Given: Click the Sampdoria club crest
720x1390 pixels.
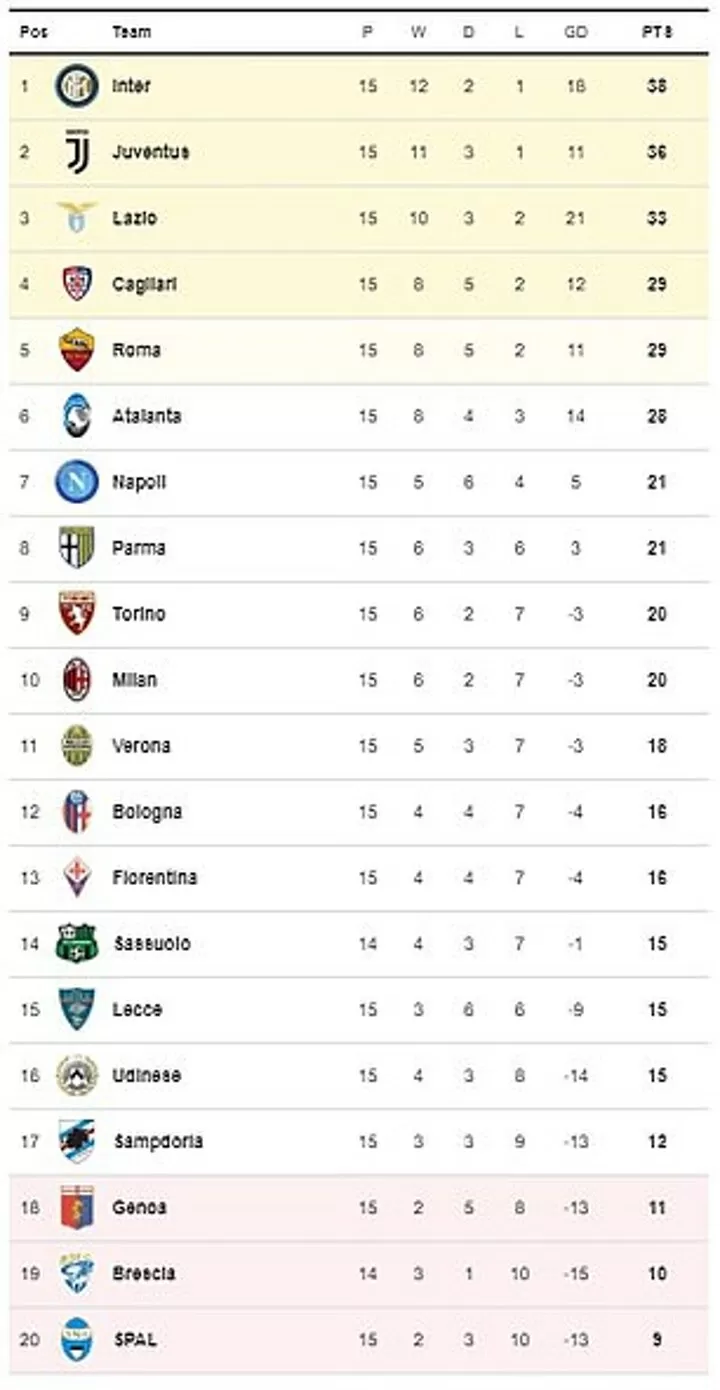Looking at the screenshot, I should (77, 1142).
